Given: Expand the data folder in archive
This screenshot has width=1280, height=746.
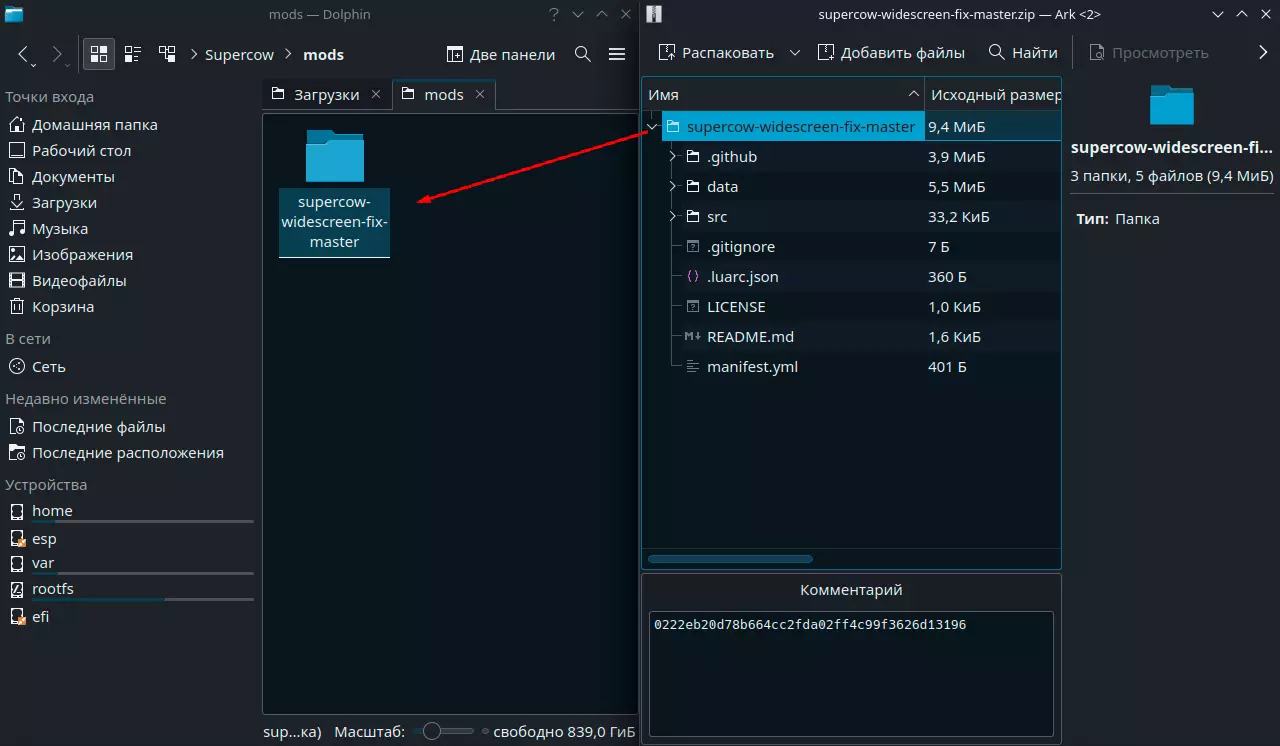Looking at the screenshot, I should tap(673, 187).
